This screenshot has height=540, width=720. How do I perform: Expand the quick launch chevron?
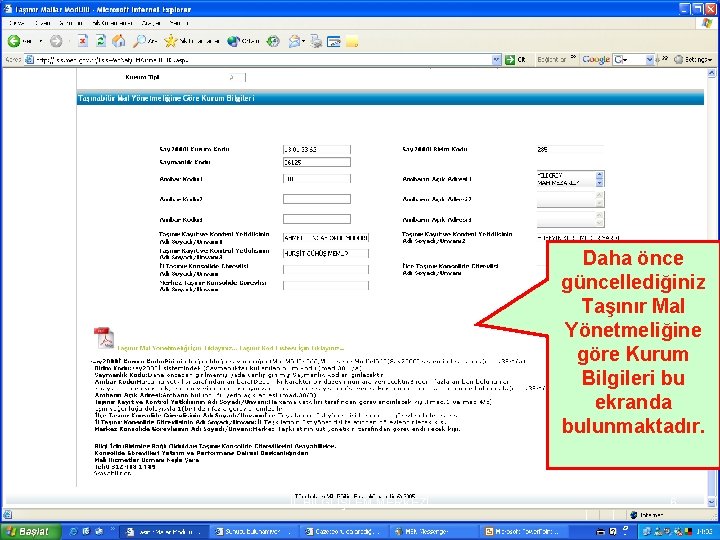(x=113, y=529)
